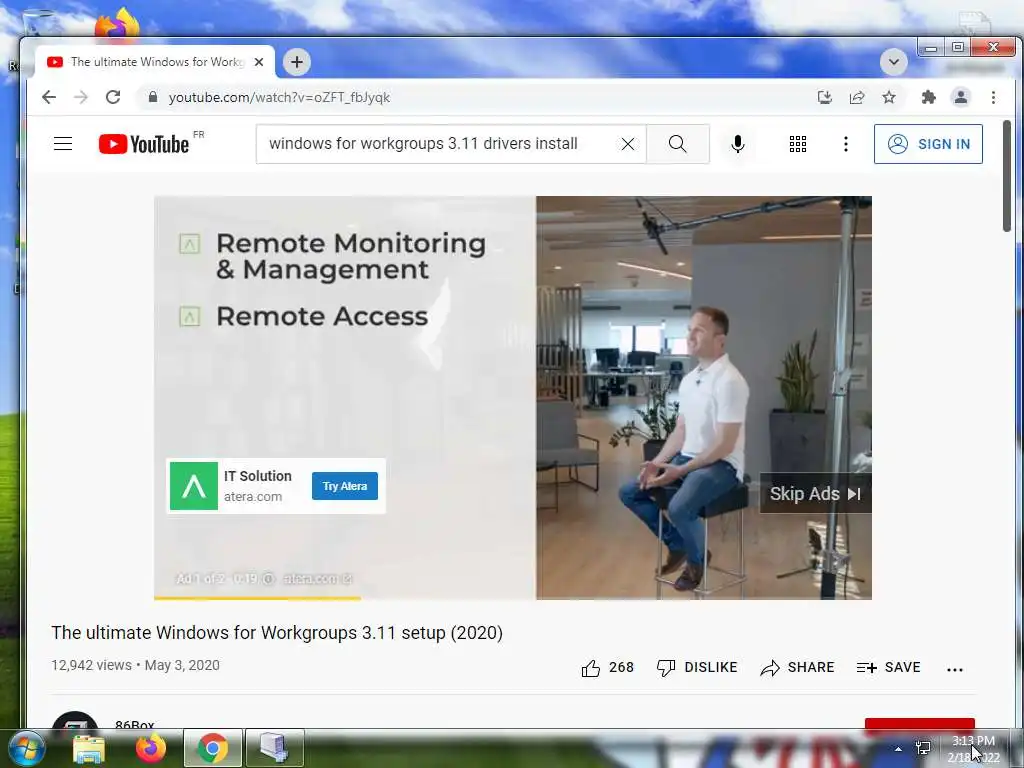Screen dimensions: 1024x768
Task: Click the Try Atera button
Action: (345, 486)
